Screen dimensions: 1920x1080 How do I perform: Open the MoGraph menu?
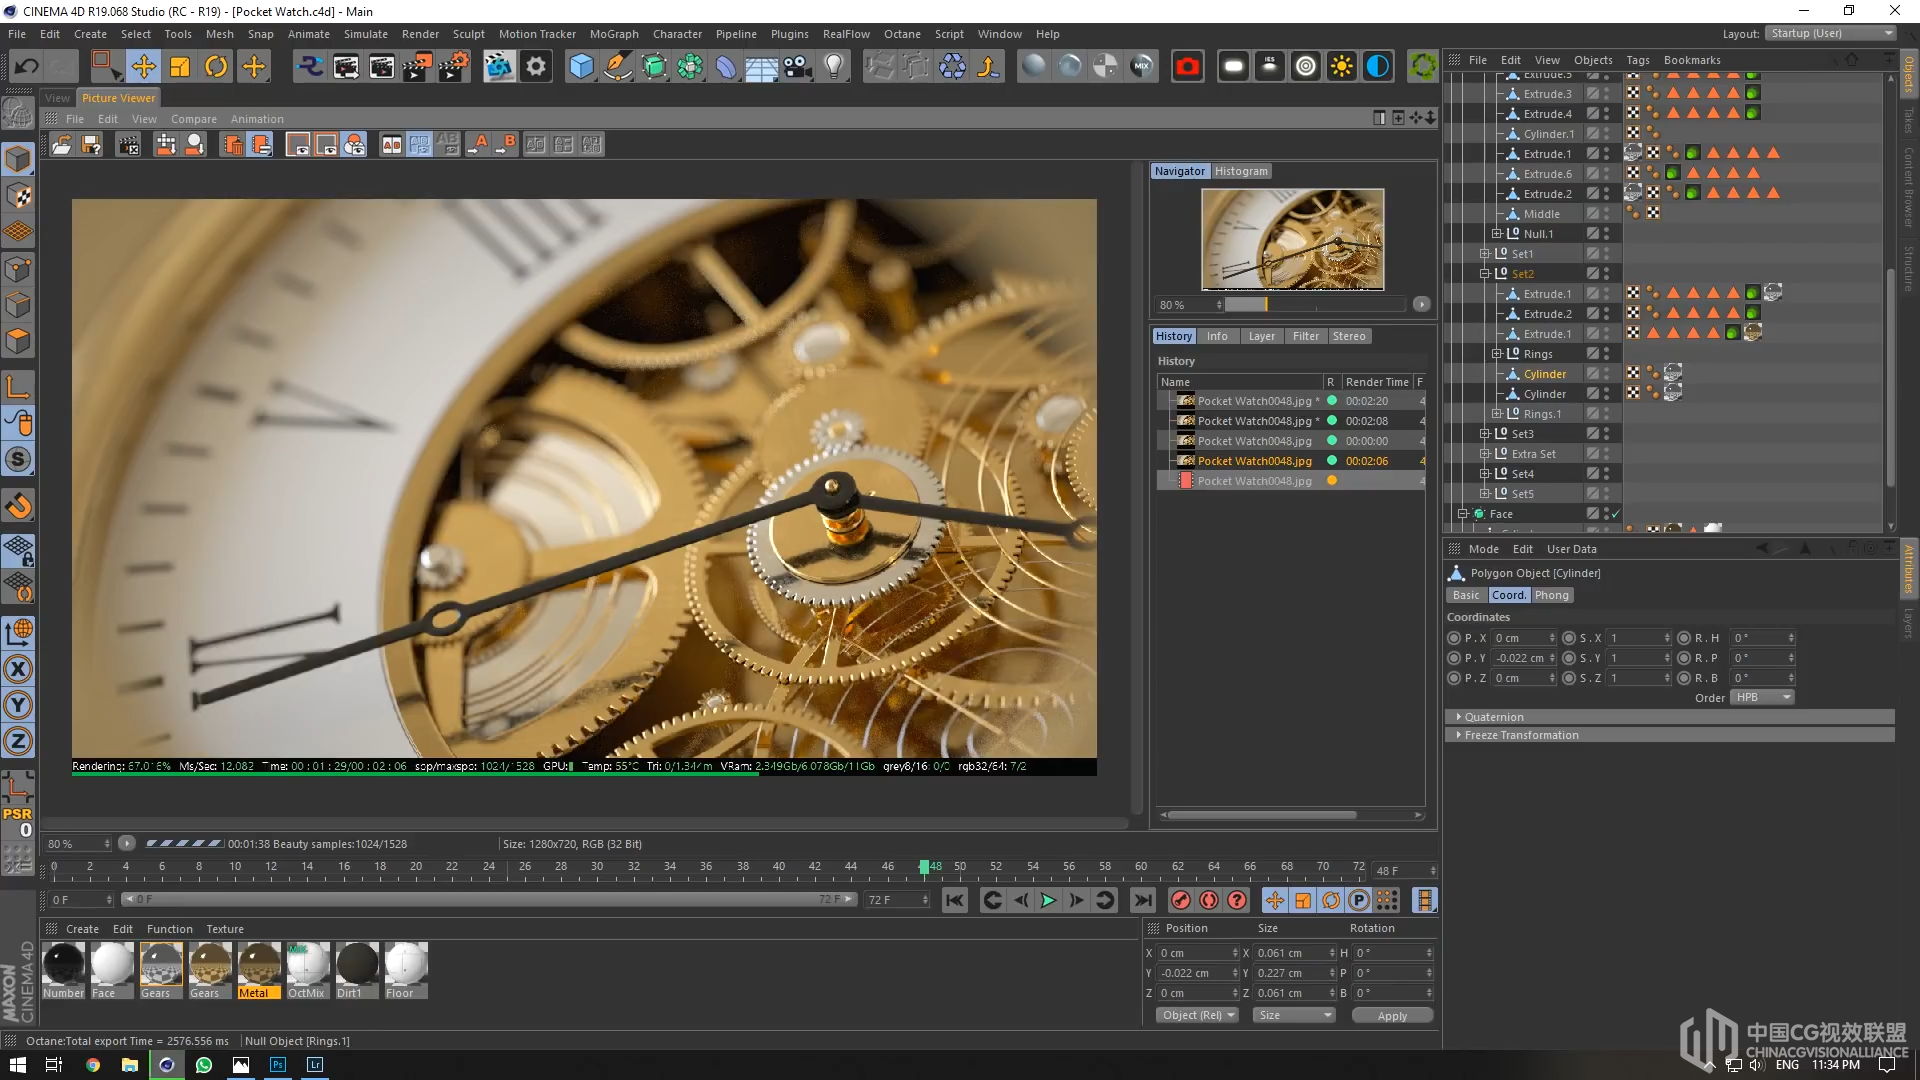[x=614, y=34]
